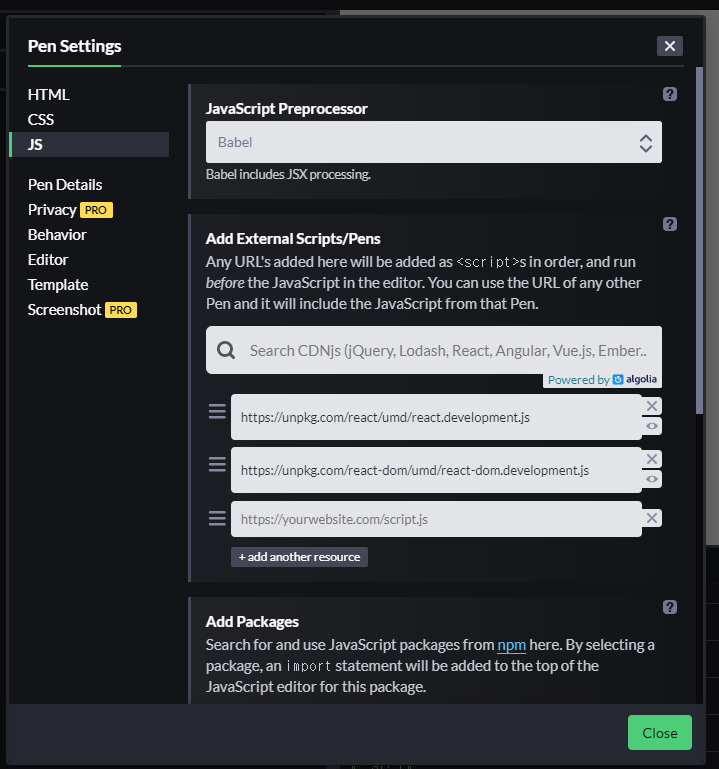The height and width of the screenshot is (769, 719).
Task: Click the green Close button
Action: coord(660,733)
